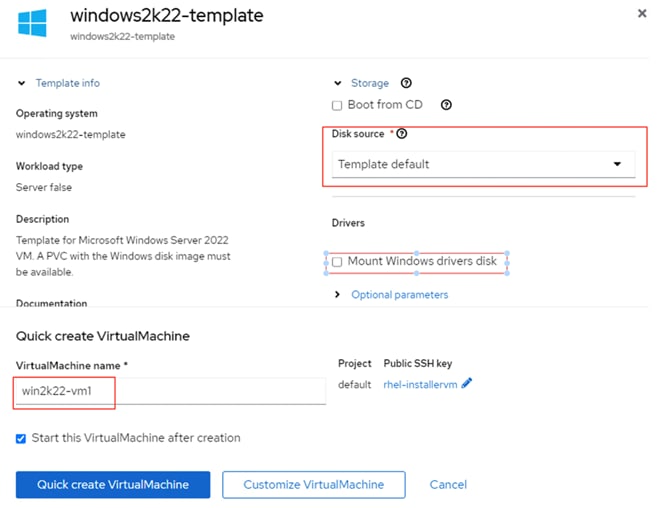Click the help icon next to Storage
Viewport: 672px width, 508px height.
[406, 84]
